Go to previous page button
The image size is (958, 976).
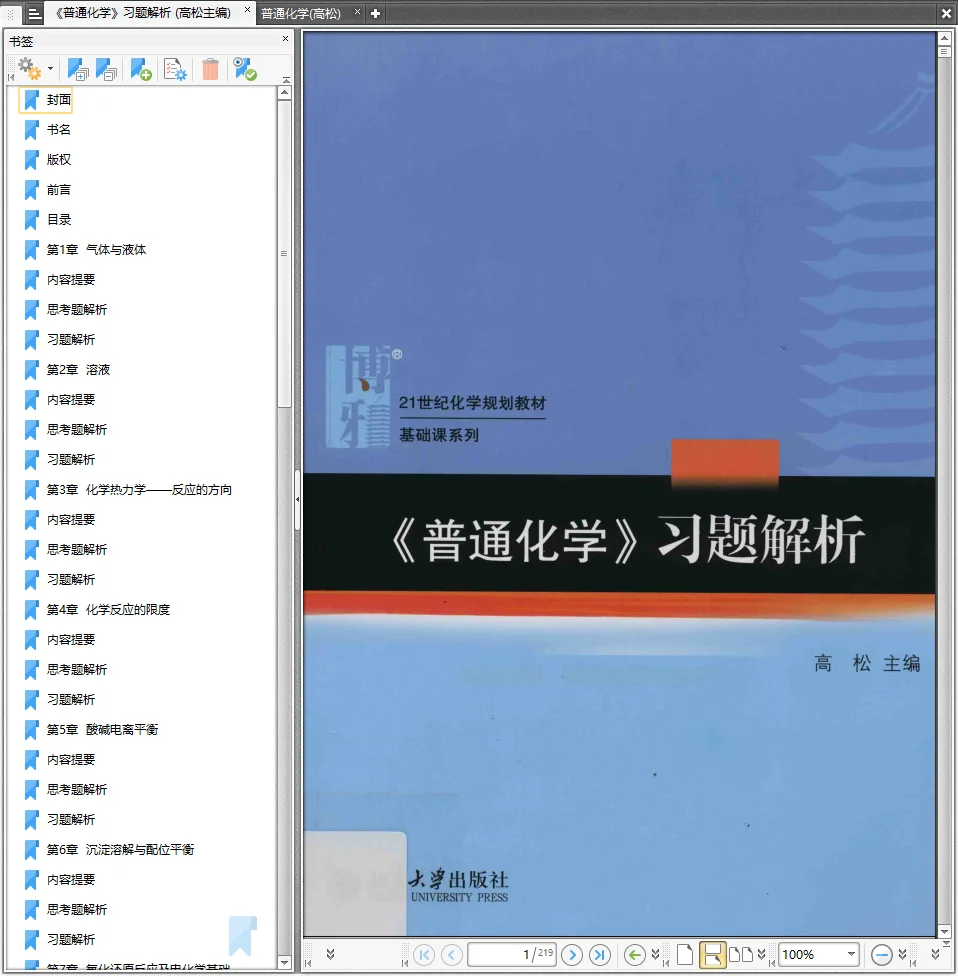tap(452, 954)
